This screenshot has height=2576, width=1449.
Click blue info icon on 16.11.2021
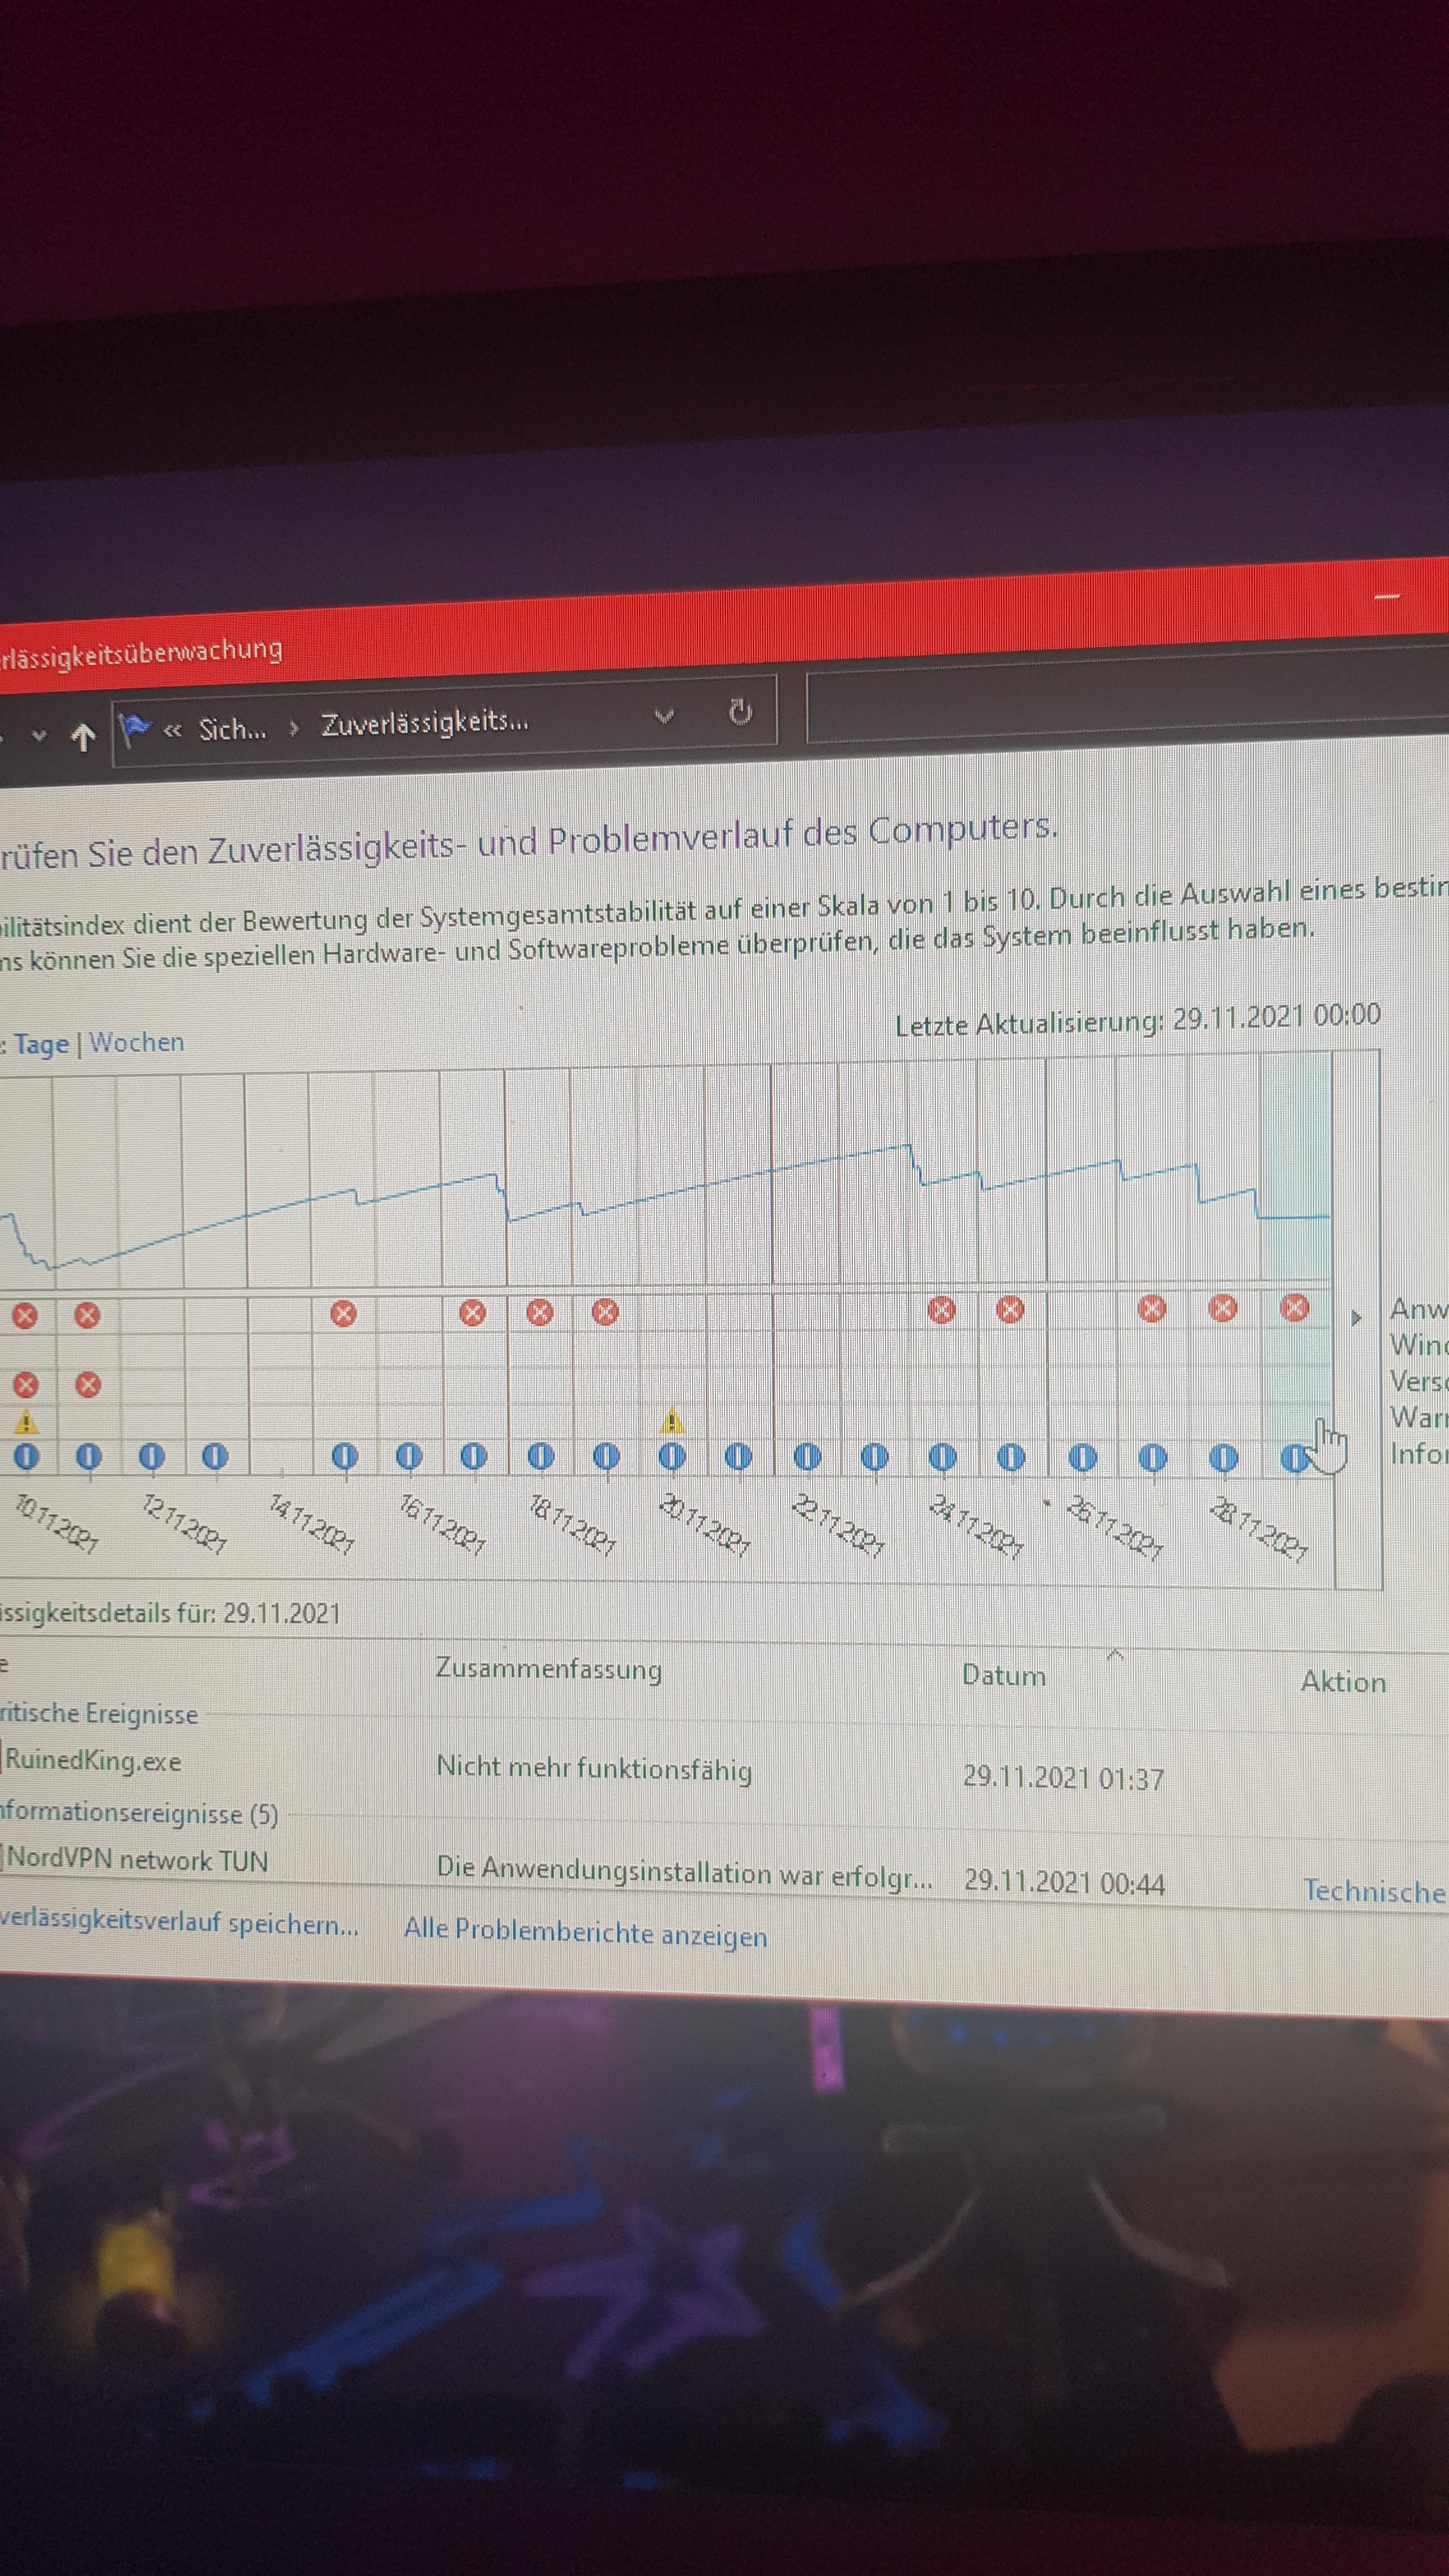coord(409,1456)
